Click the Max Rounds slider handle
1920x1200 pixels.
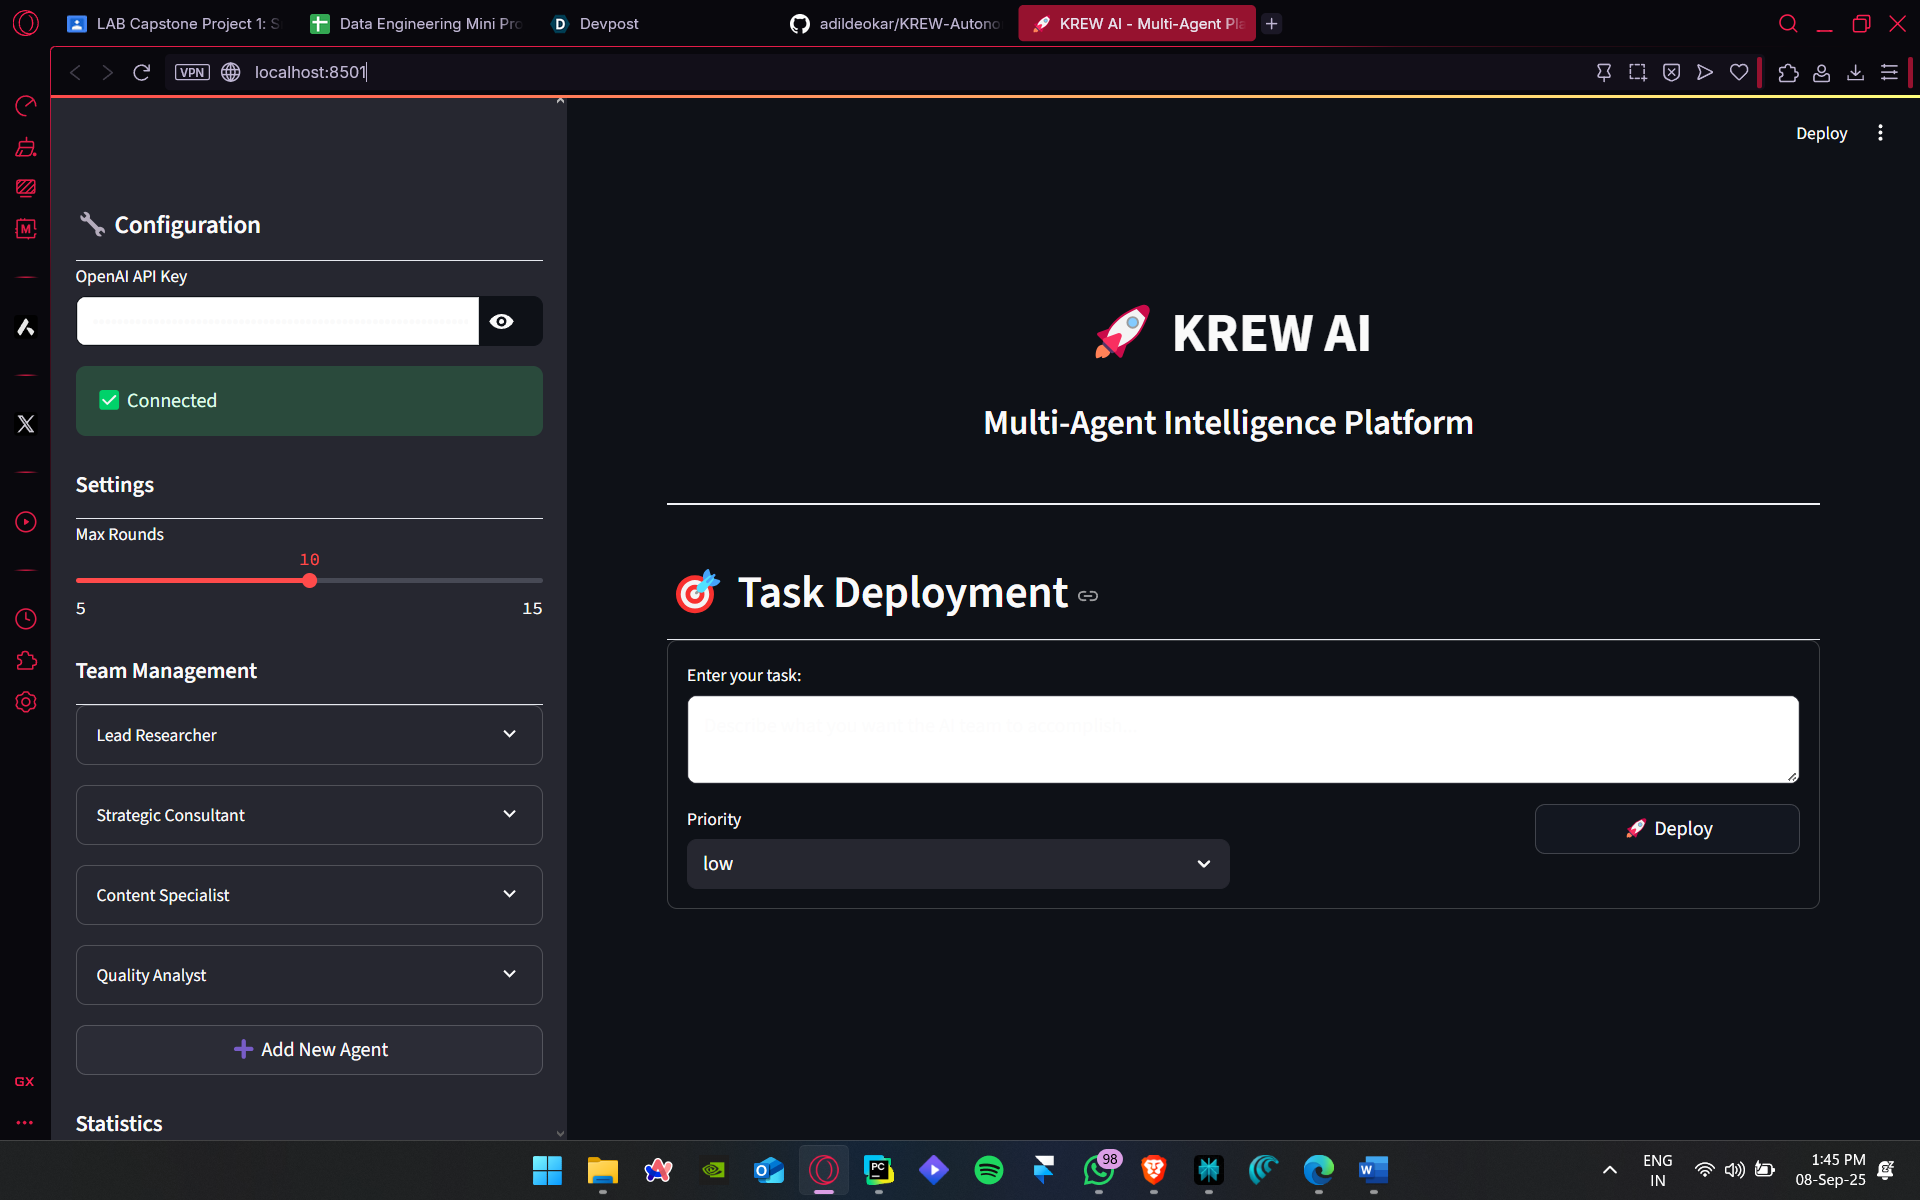[310, 581]
